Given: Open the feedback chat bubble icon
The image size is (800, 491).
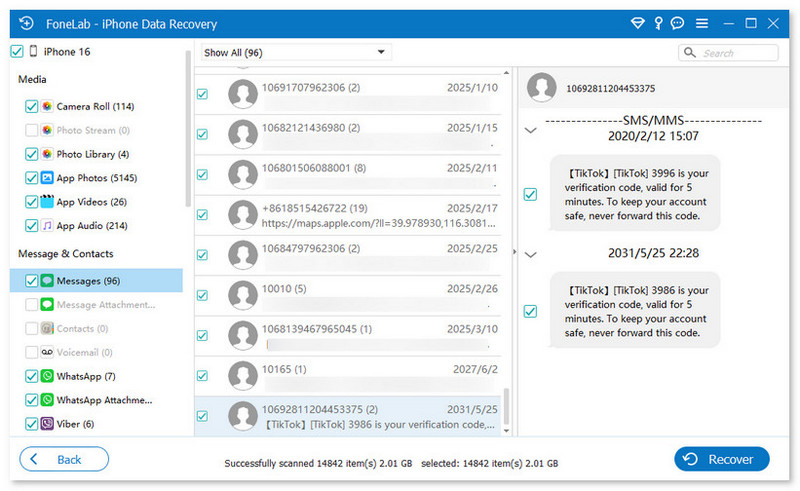Looking at the screenshot, I should [x=677, y=23].
